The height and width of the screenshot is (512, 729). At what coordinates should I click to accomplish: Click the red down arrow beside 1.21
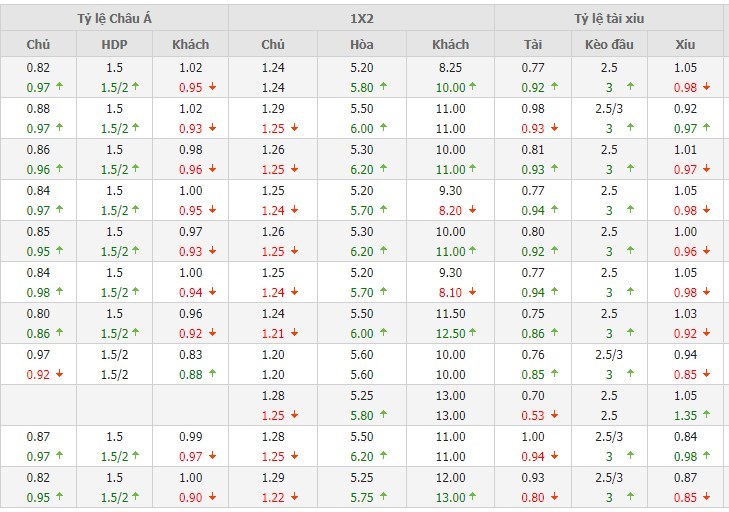point(295,333)
